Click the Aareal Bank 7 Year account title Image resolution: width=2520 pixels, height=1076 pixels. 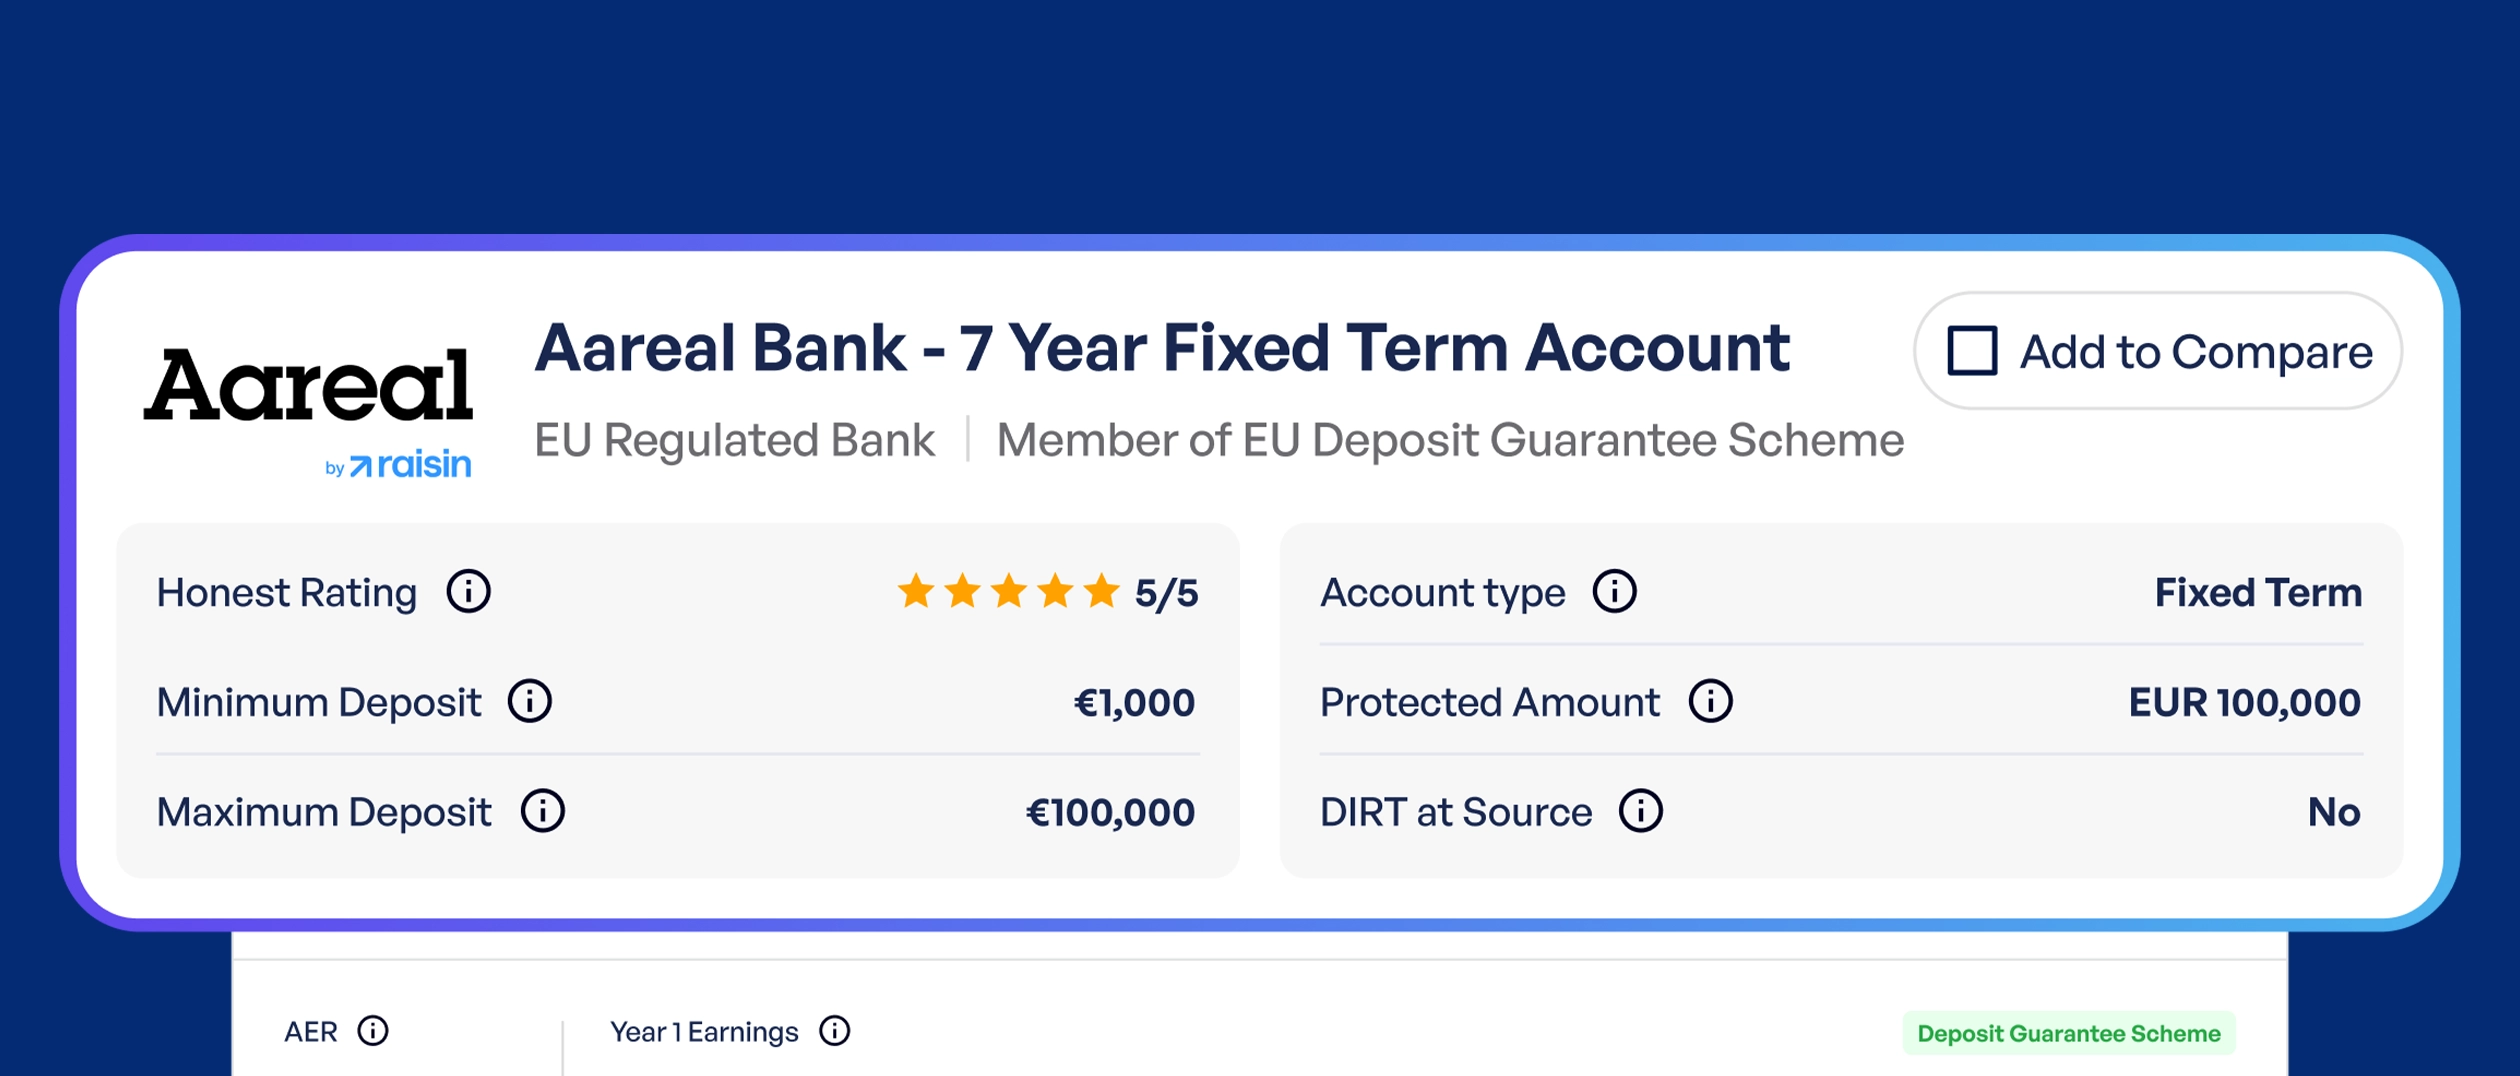(1161, 349)
